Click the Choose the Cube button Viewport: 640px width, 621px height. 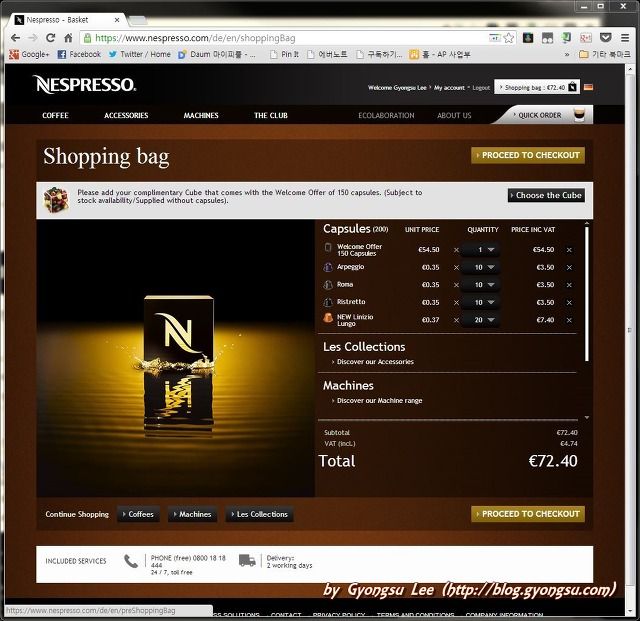(x=546, y=195)
